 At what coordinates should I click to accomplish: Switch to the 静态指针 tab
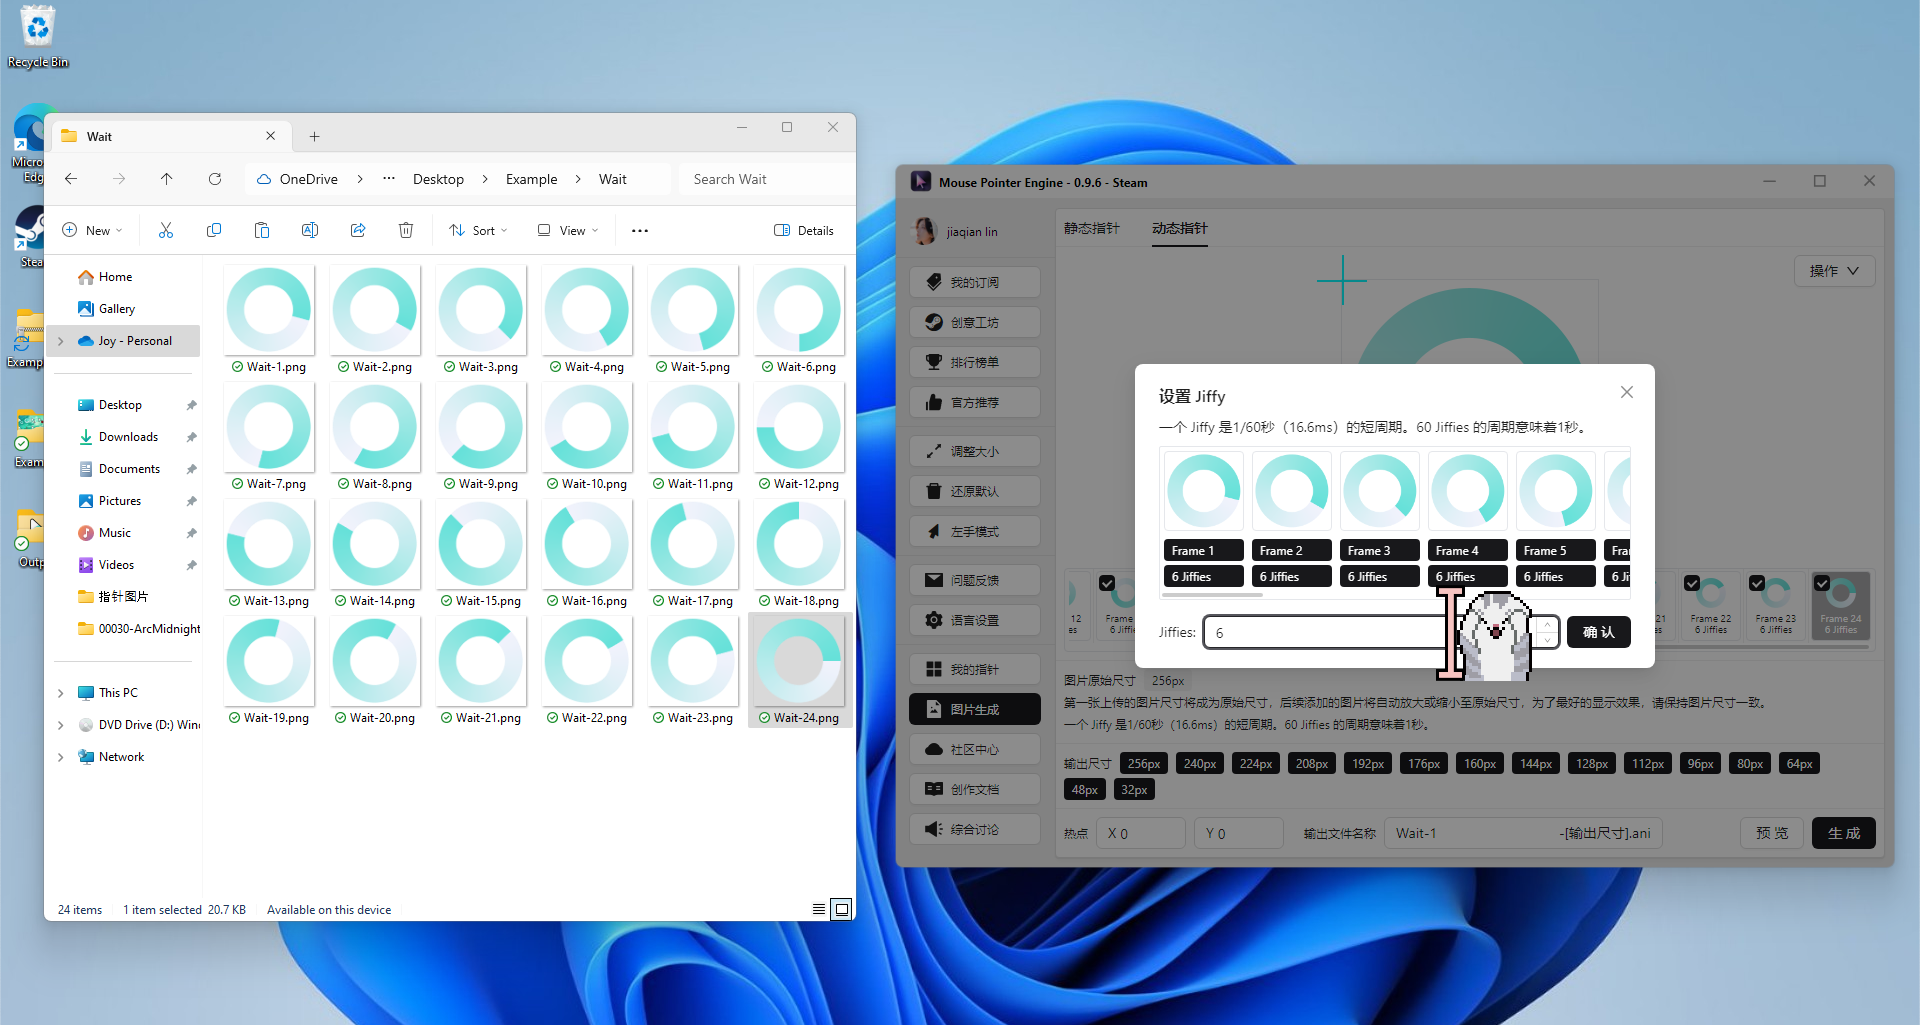(1091, 229)
